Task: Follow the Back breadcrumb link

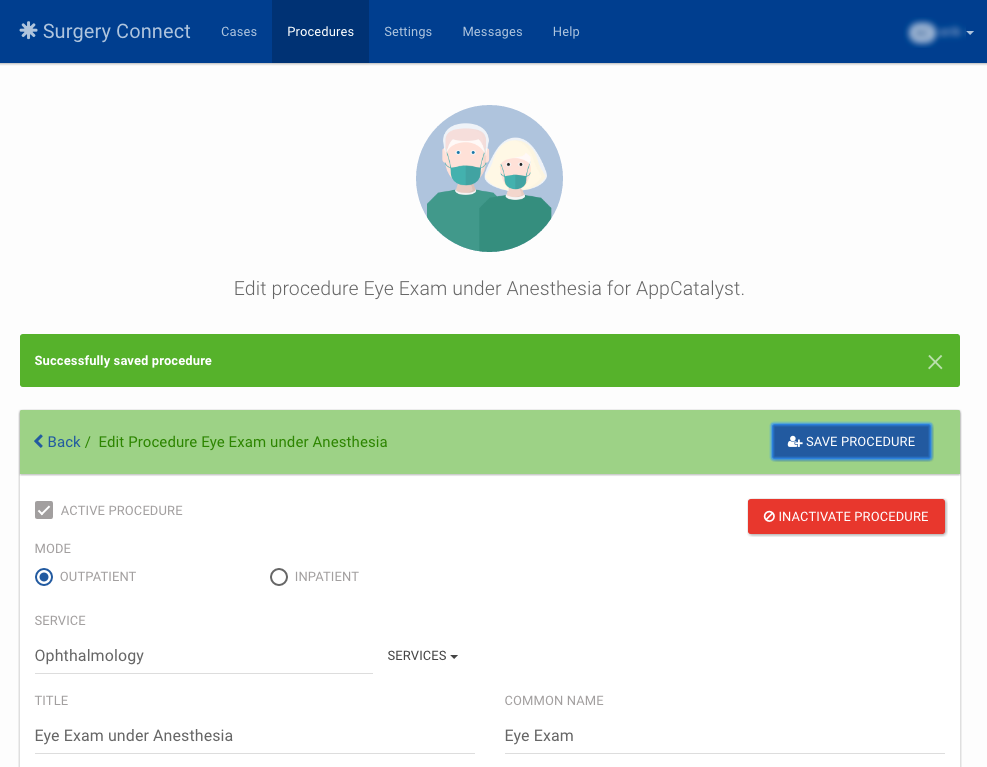Action: 62,441
